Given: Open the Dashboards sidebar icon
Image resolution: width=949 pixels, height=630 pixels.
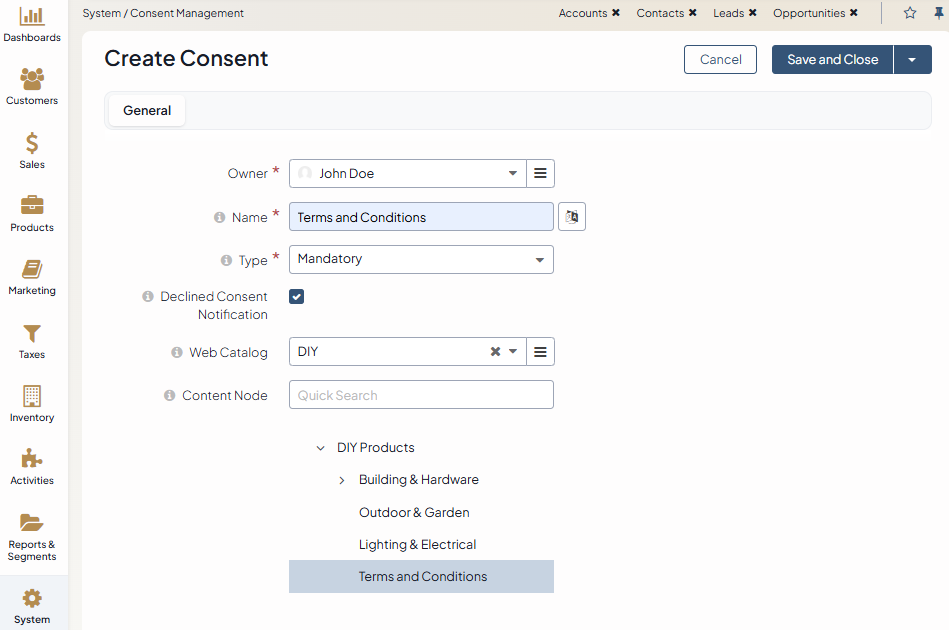Looking at the screenshot, I should [32, 17].
